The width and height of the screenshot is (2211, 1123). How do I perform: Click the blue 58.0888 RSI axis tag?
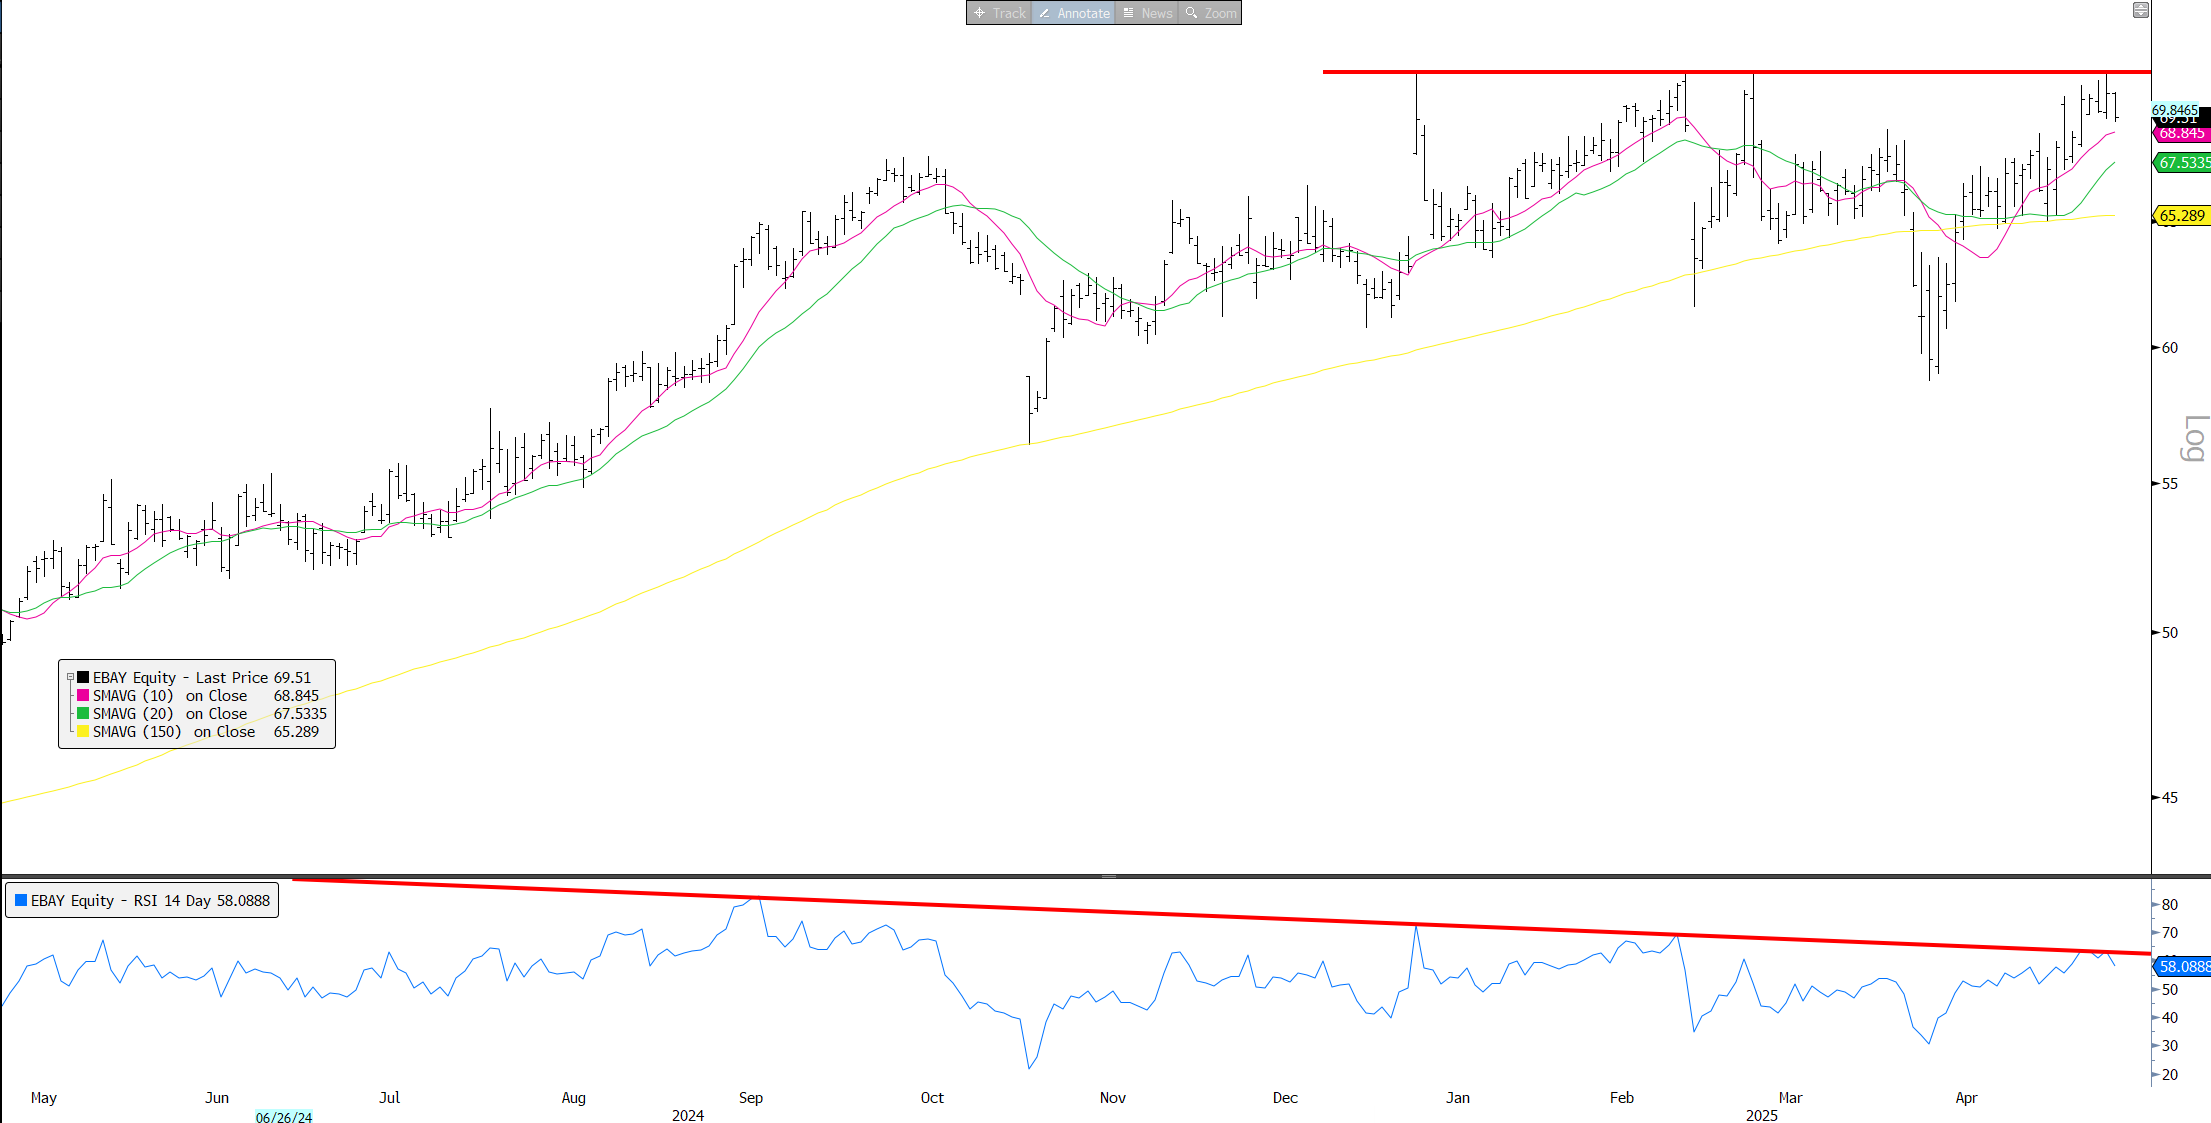(2183, 966)
